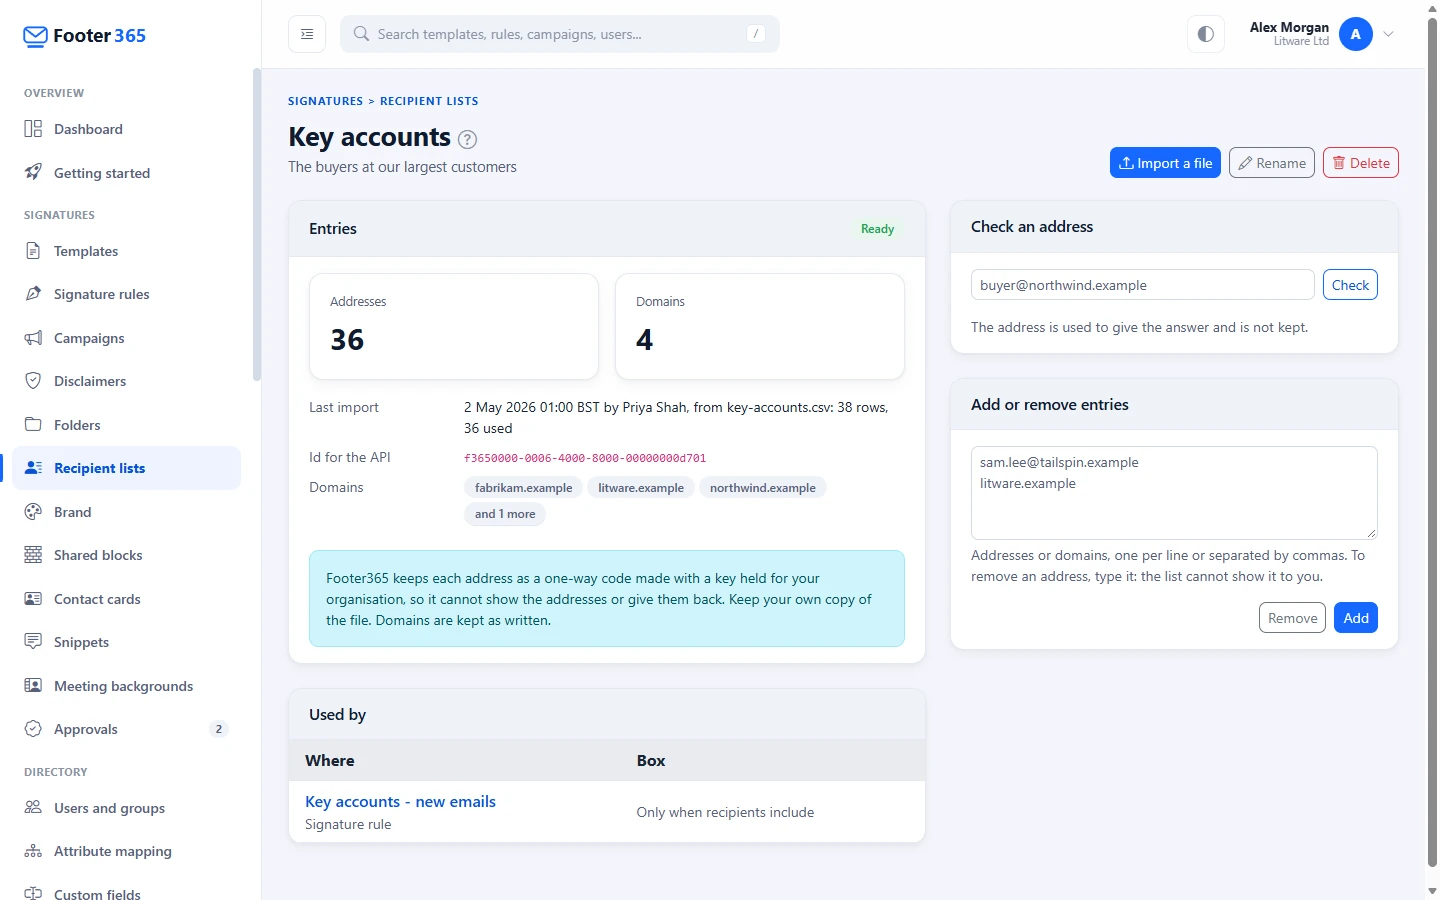
Task: Toggle the dark mode theme icon
Action: click(1206, 34)
